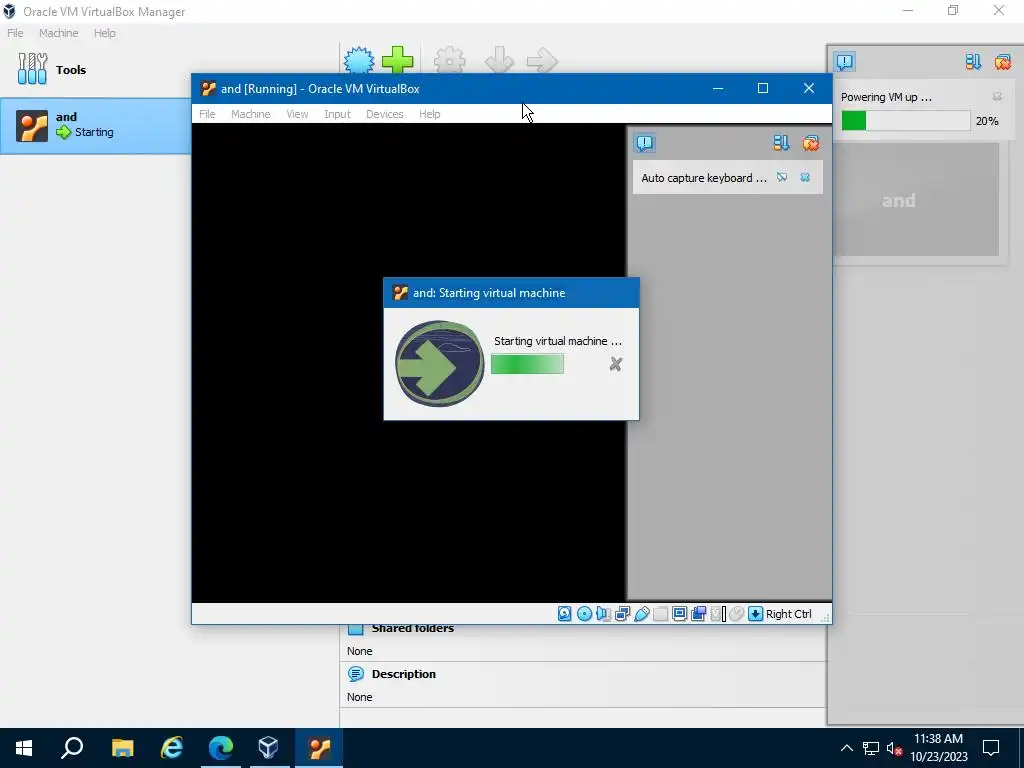Open Windows Search on the taskbar
This screenshot has width=1024, height=768.
coord(72,748)
